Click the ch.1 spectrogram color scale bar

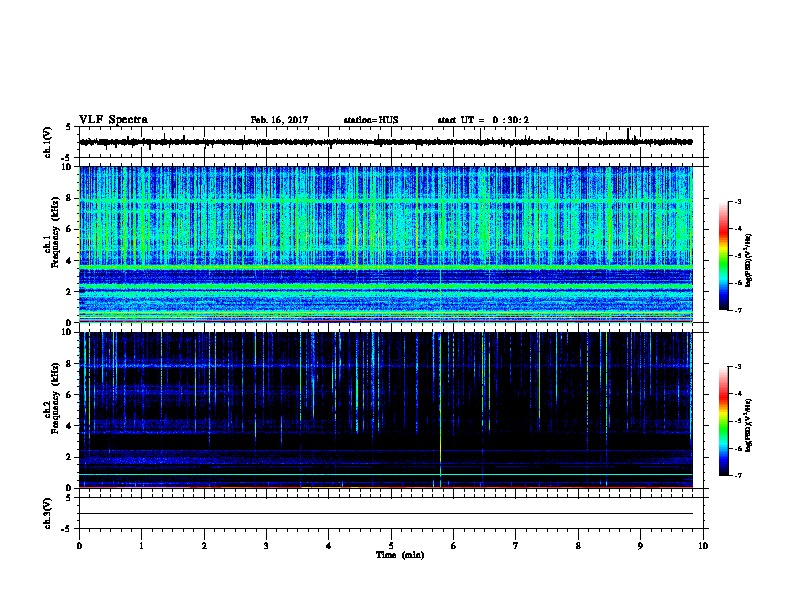click(x=723, y=256)
